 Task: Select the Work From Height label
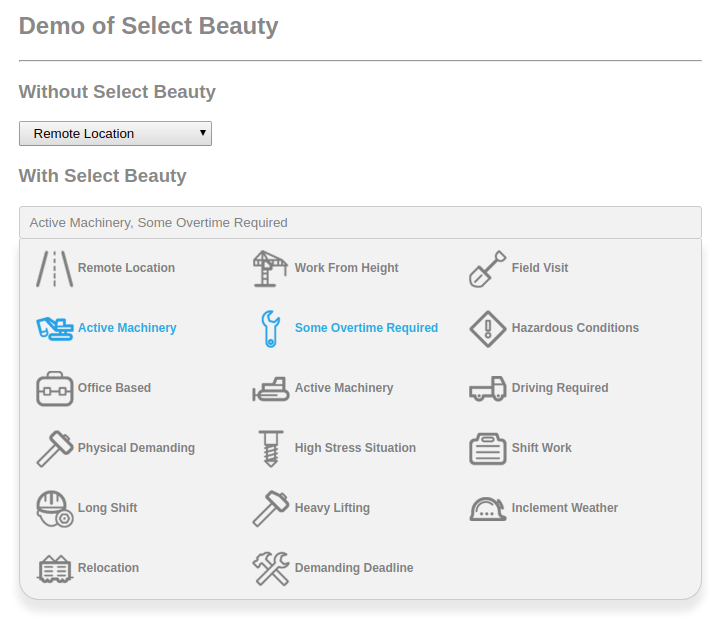coord(346,268)
